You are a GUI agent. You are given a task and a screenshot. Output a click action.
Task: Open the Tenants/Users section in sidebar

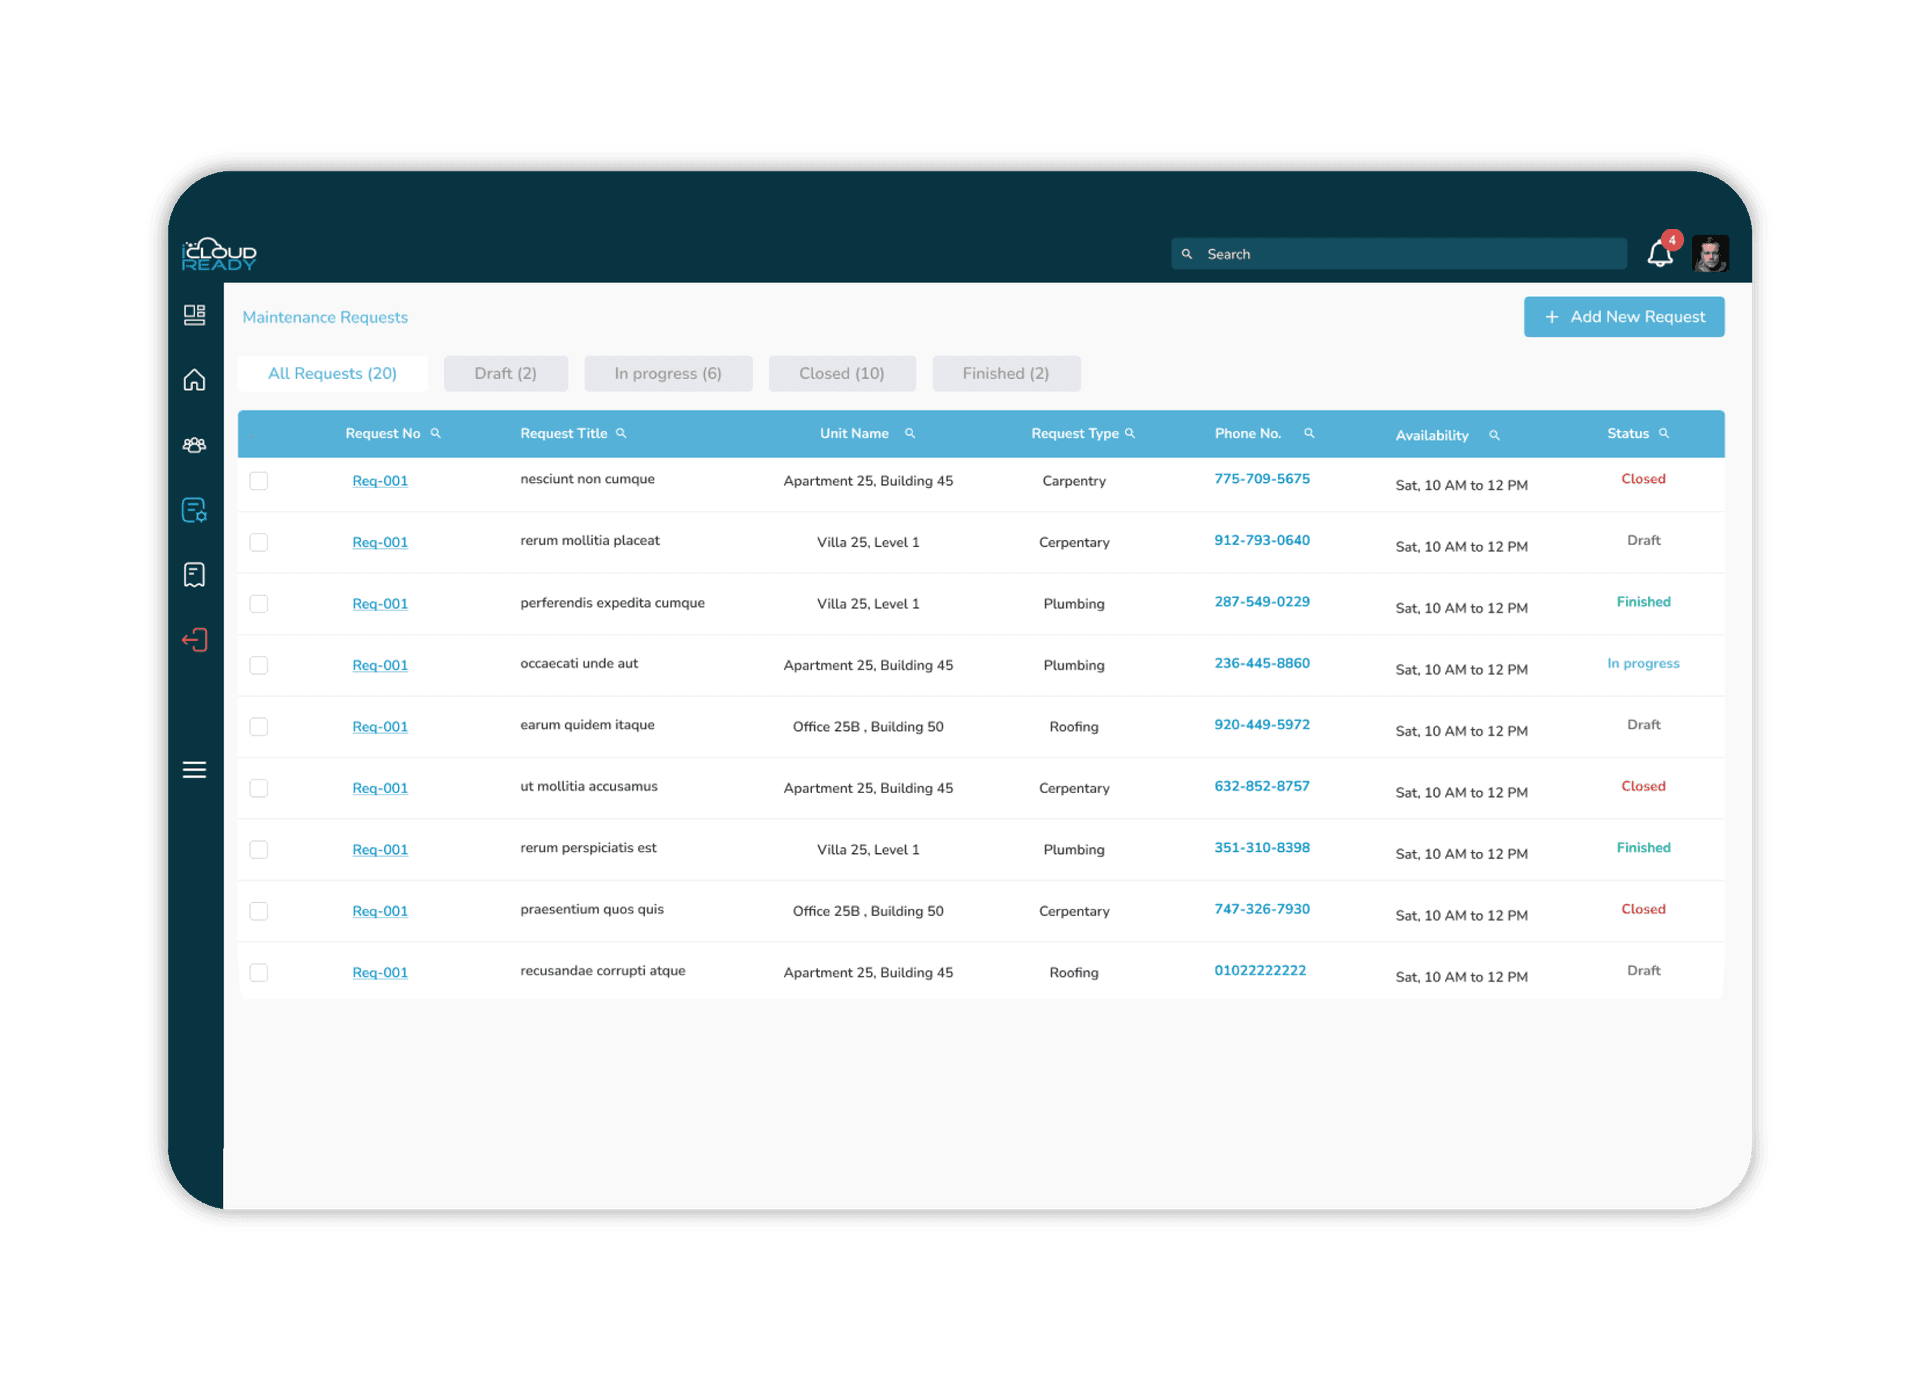coord(194,444)
